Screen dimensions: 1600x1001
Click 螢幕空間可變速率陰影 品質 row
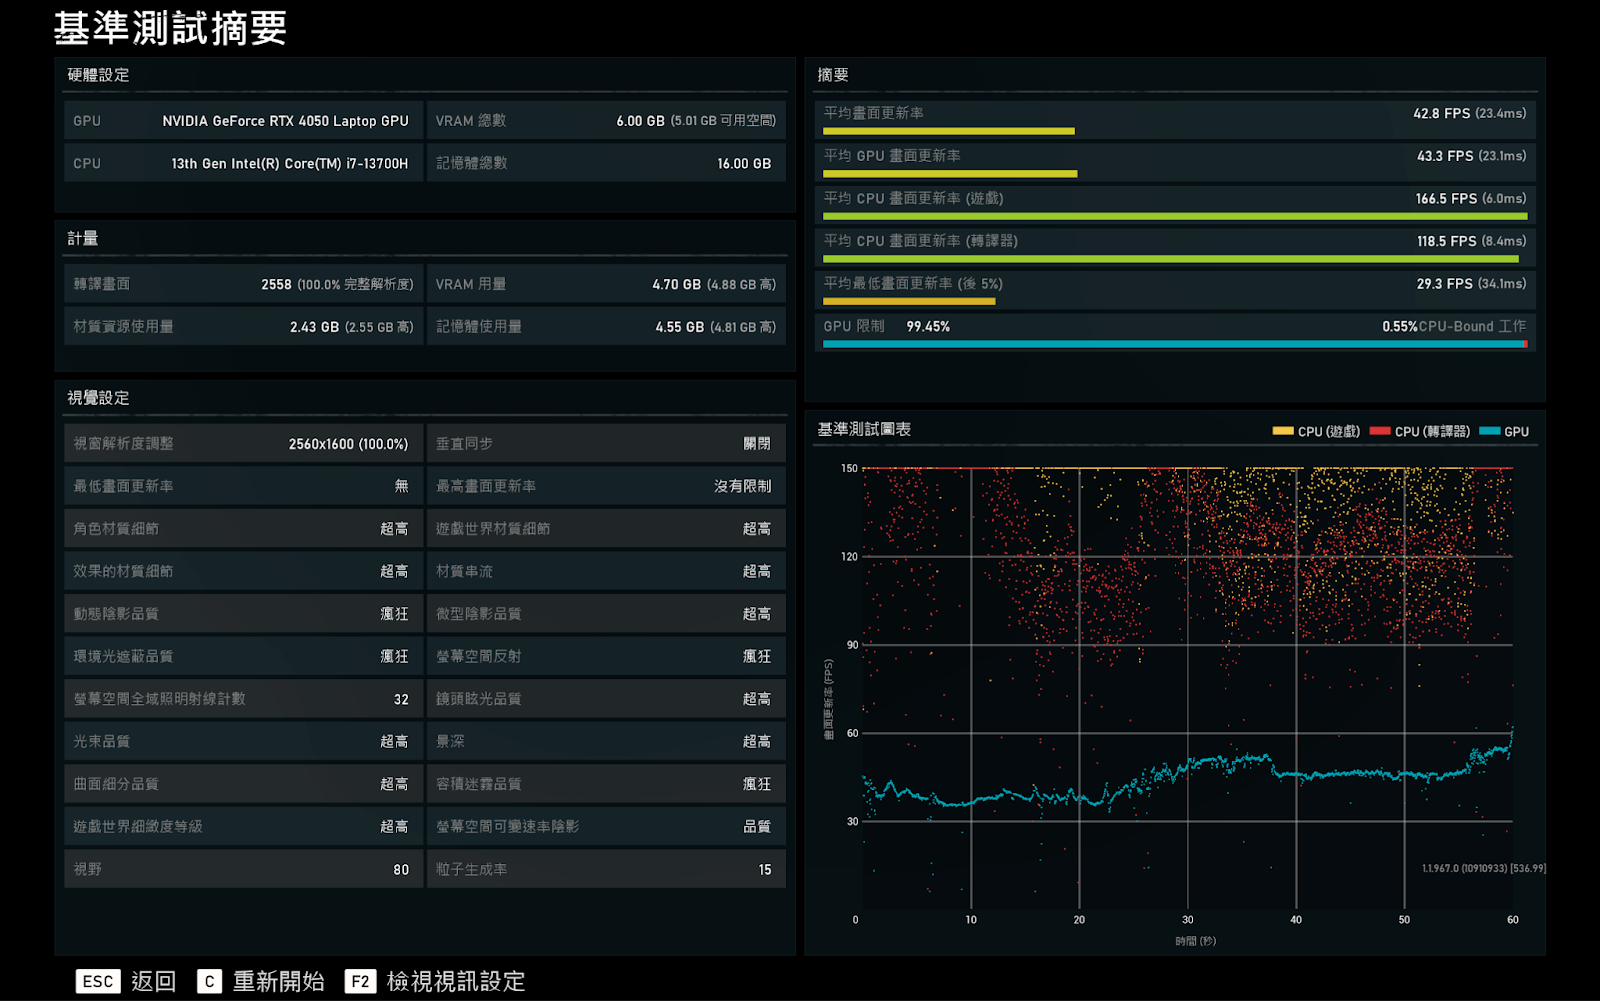pos(606,827)
